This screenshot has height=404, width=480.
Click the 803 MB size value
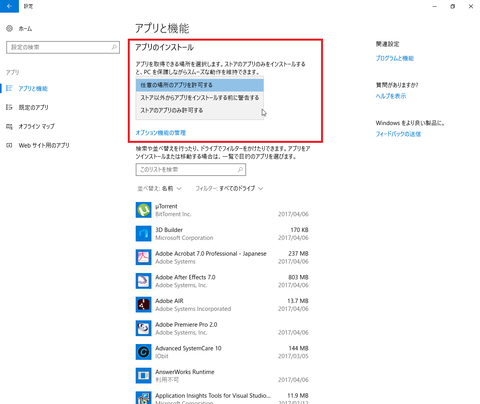(x=298, y=277)
